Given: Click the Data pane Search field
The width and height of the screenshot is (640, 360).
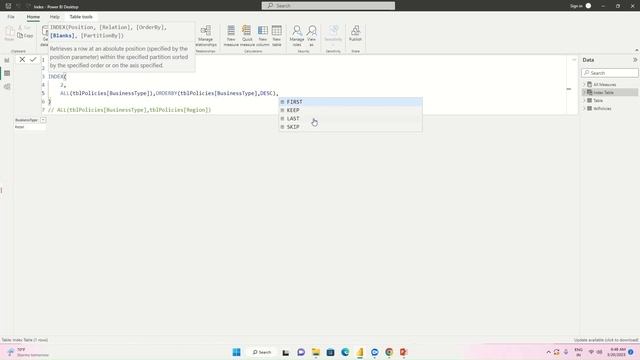Looking at the screenshot, I should 610,73.
